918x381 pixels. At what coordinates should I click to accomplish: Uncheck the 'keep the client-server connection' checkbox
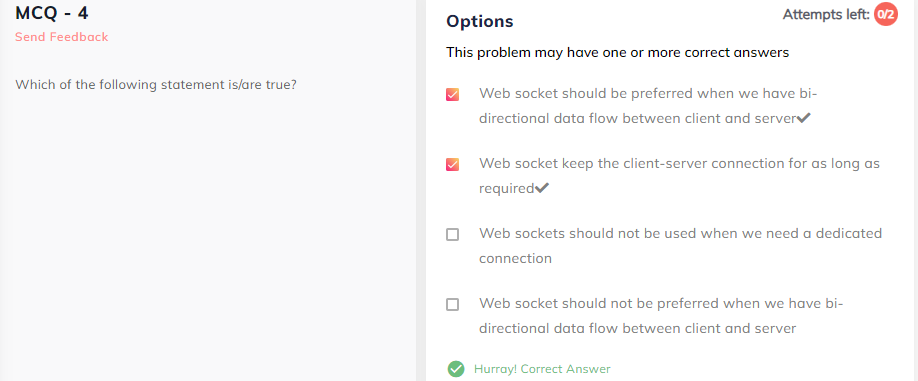[452, 164]
